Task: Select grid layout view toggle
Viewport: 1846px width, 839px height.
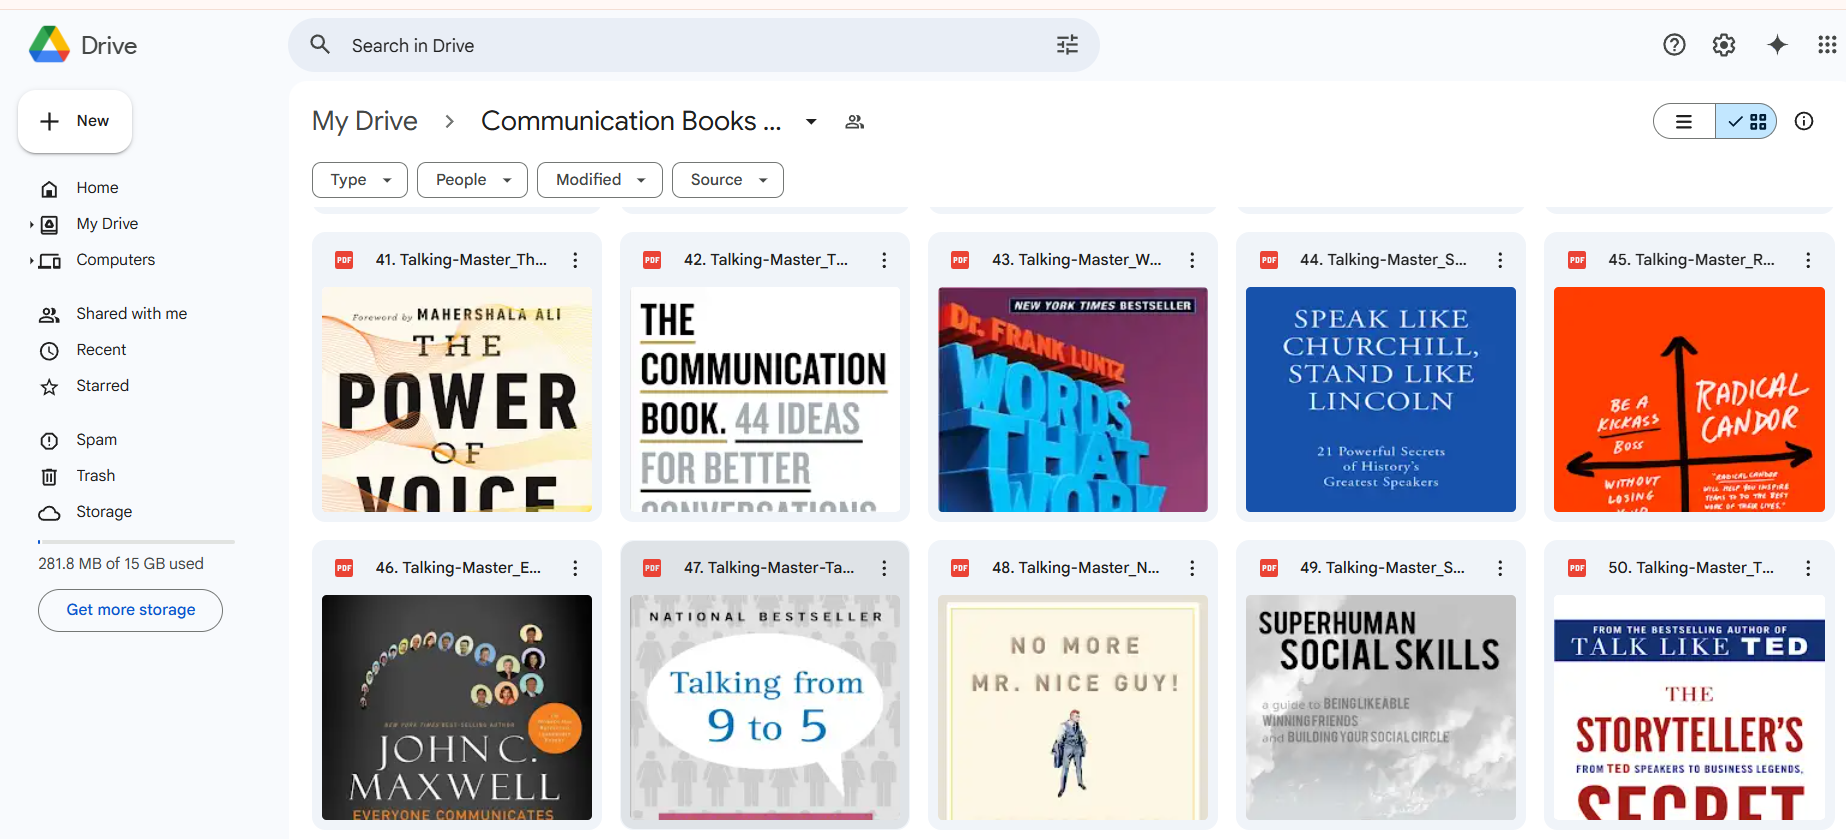Action: point(1746,121)
